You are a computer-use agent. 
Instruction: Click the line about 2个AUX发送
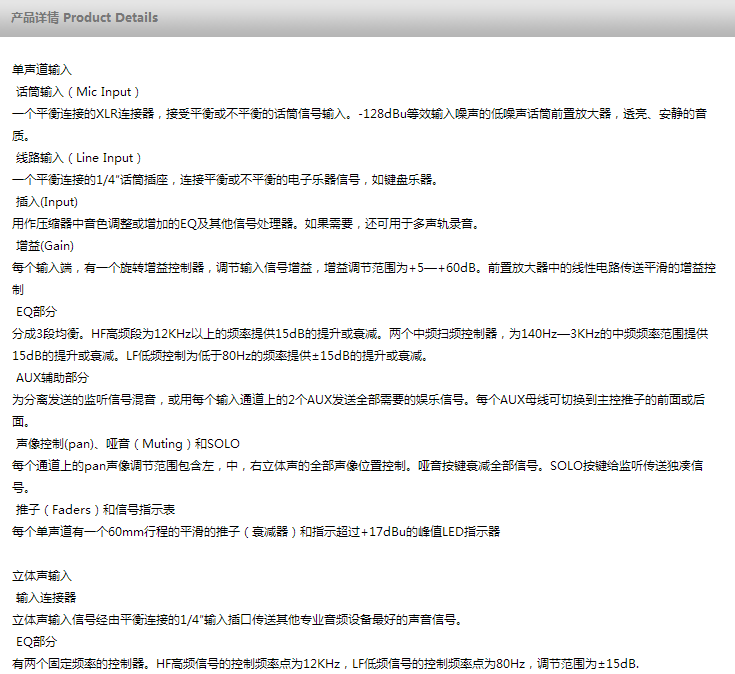tap(359, 400)
